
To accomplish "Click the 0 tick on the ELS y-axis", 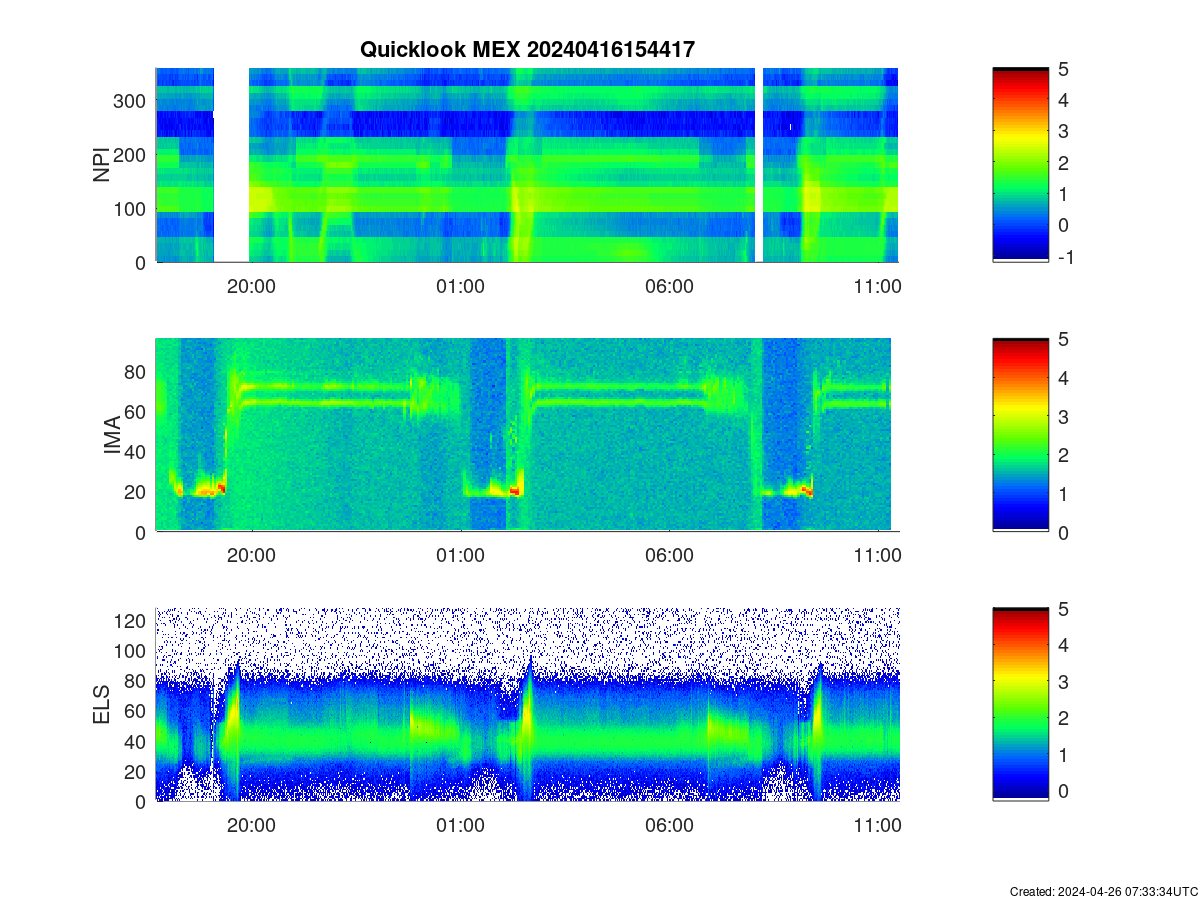I will (x=142, y=801).
